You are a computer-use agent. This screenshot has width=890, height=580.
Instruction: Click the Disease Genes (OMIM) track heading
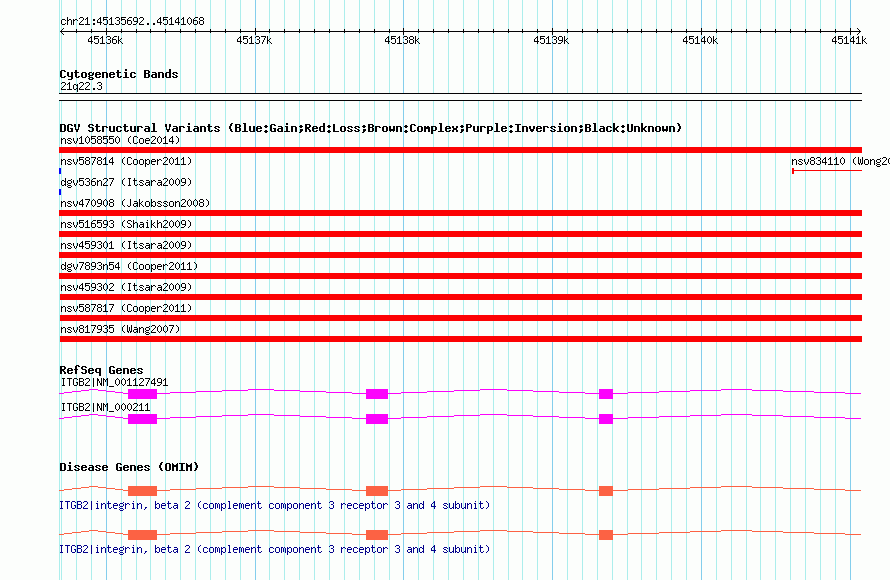point(129,467)
